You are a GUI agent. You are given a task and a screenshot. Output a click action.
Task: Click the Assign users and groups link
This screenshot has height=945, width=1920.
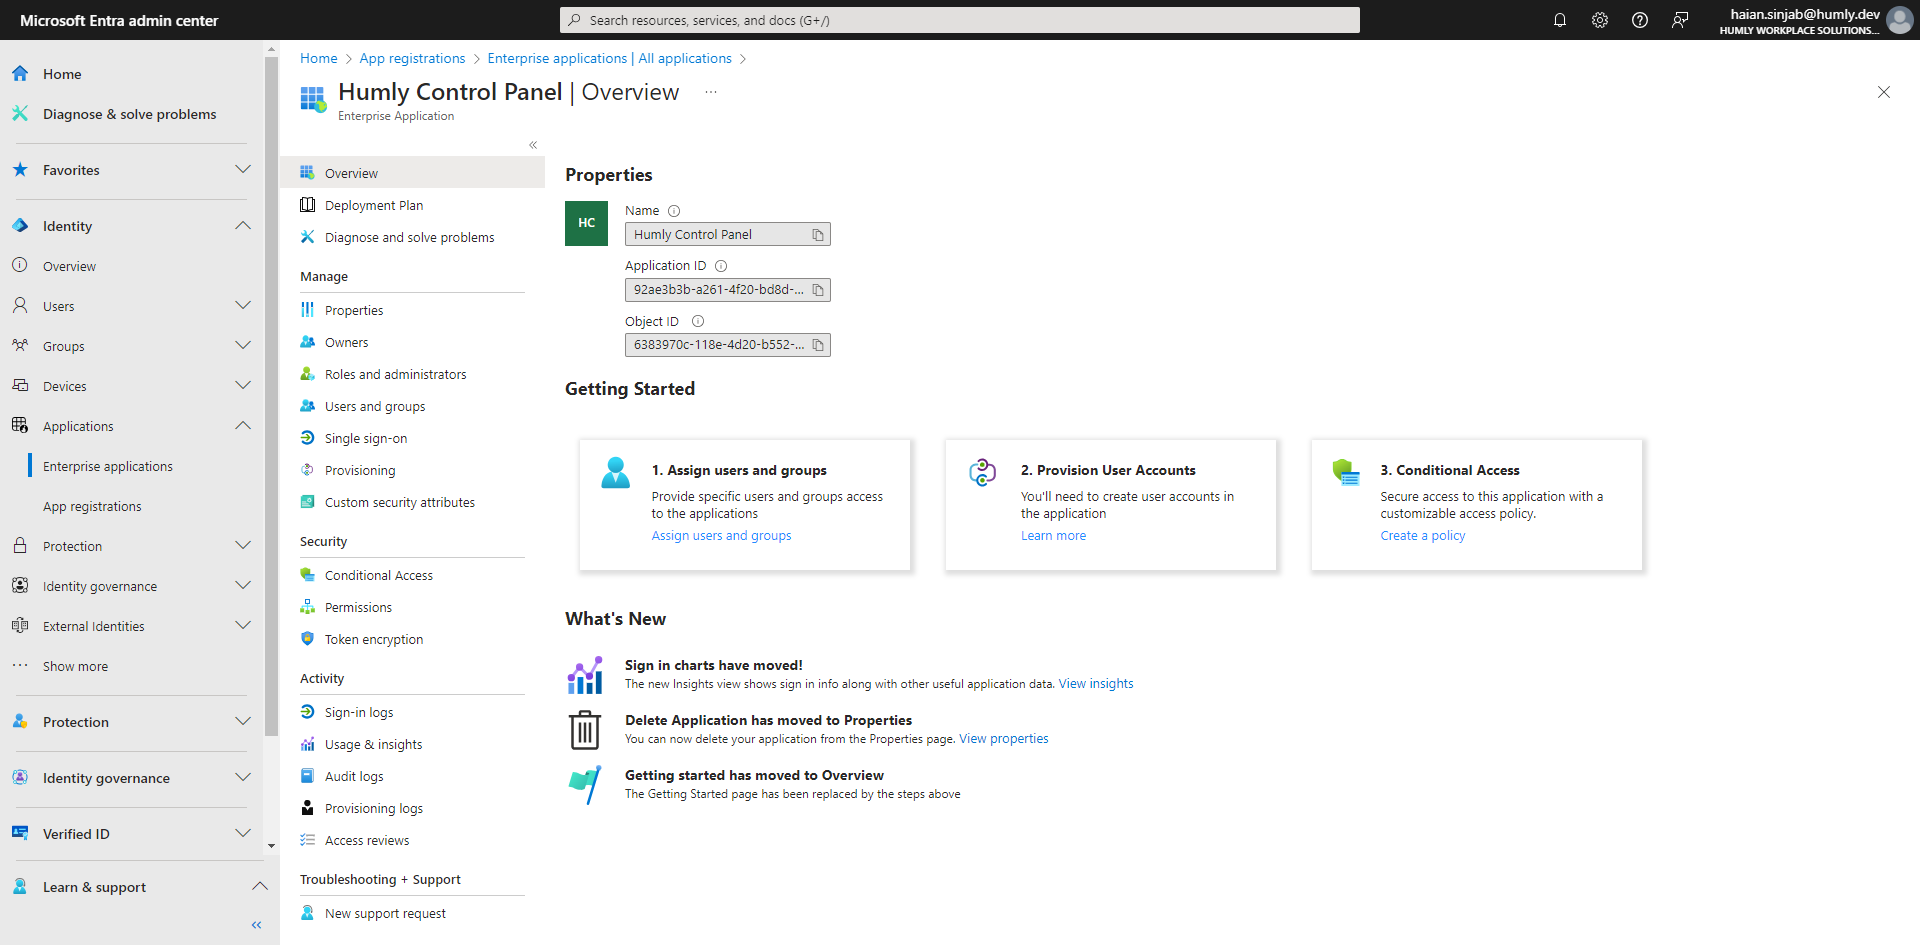[x=721, y=536]
